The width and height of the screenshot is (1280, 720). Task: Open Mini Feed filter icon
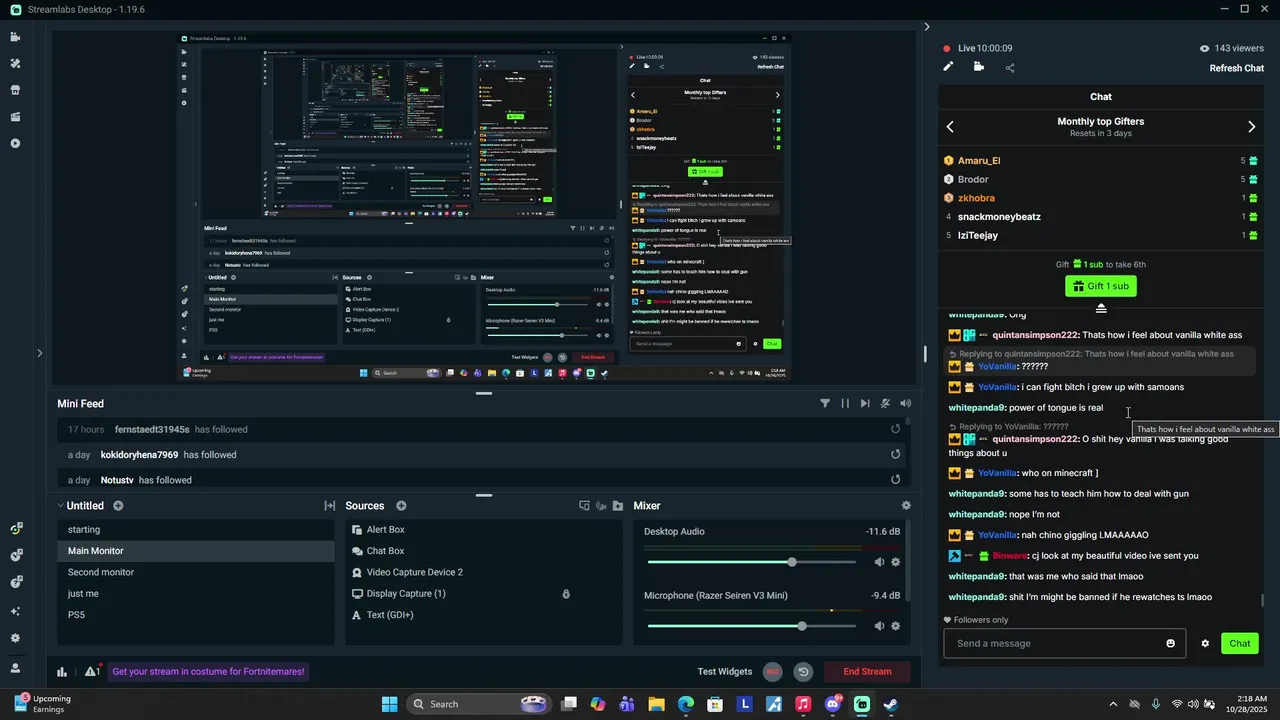click(825, 404)
